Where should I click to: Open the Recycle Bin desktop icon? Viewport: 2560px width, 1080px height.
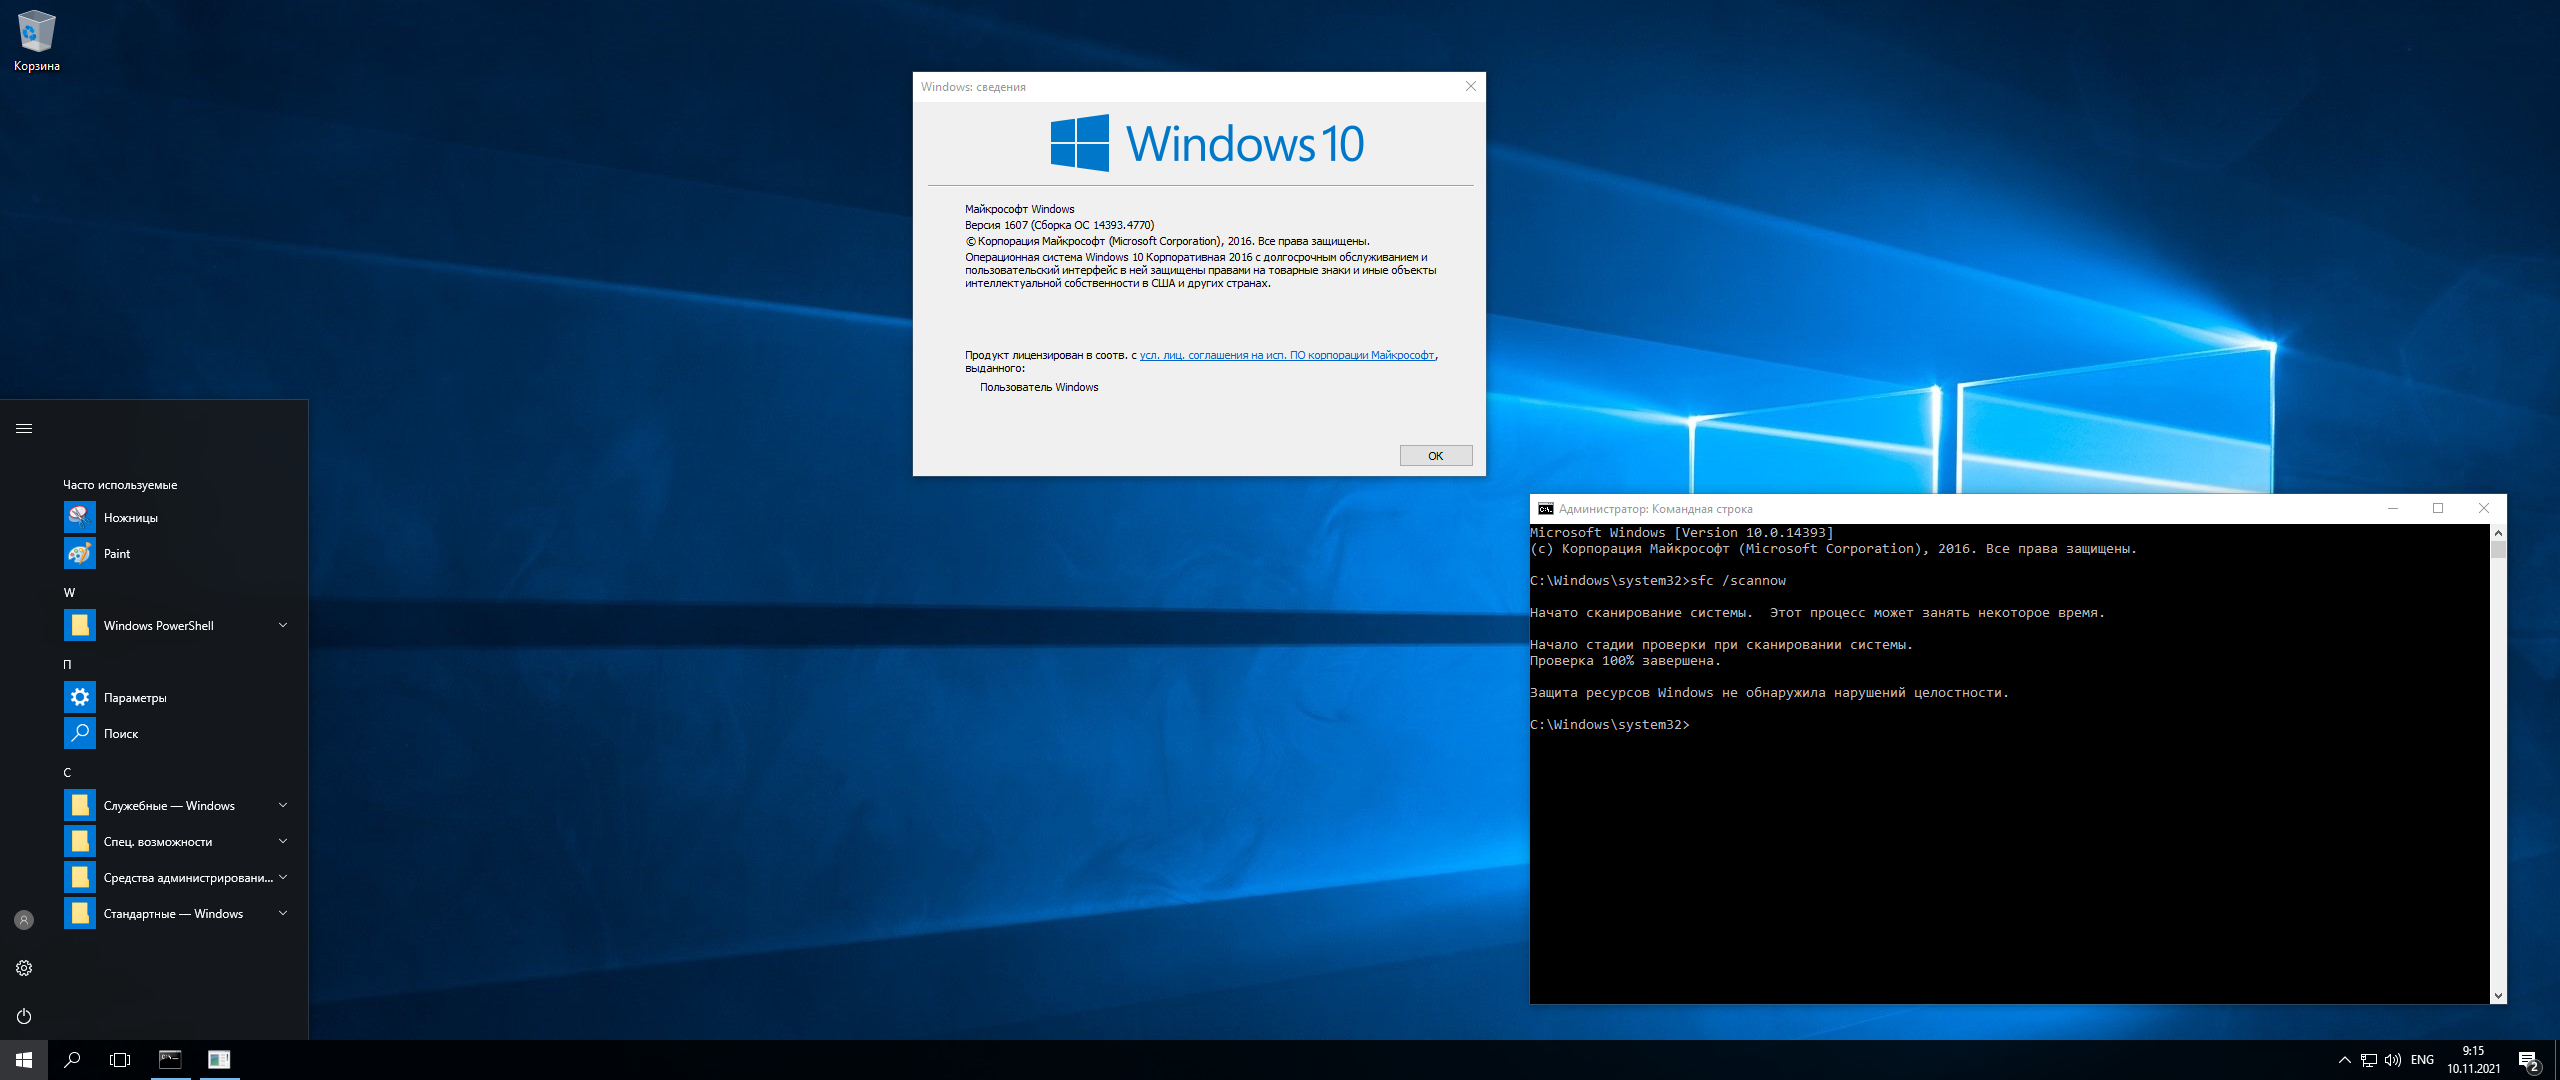[36, 40]
